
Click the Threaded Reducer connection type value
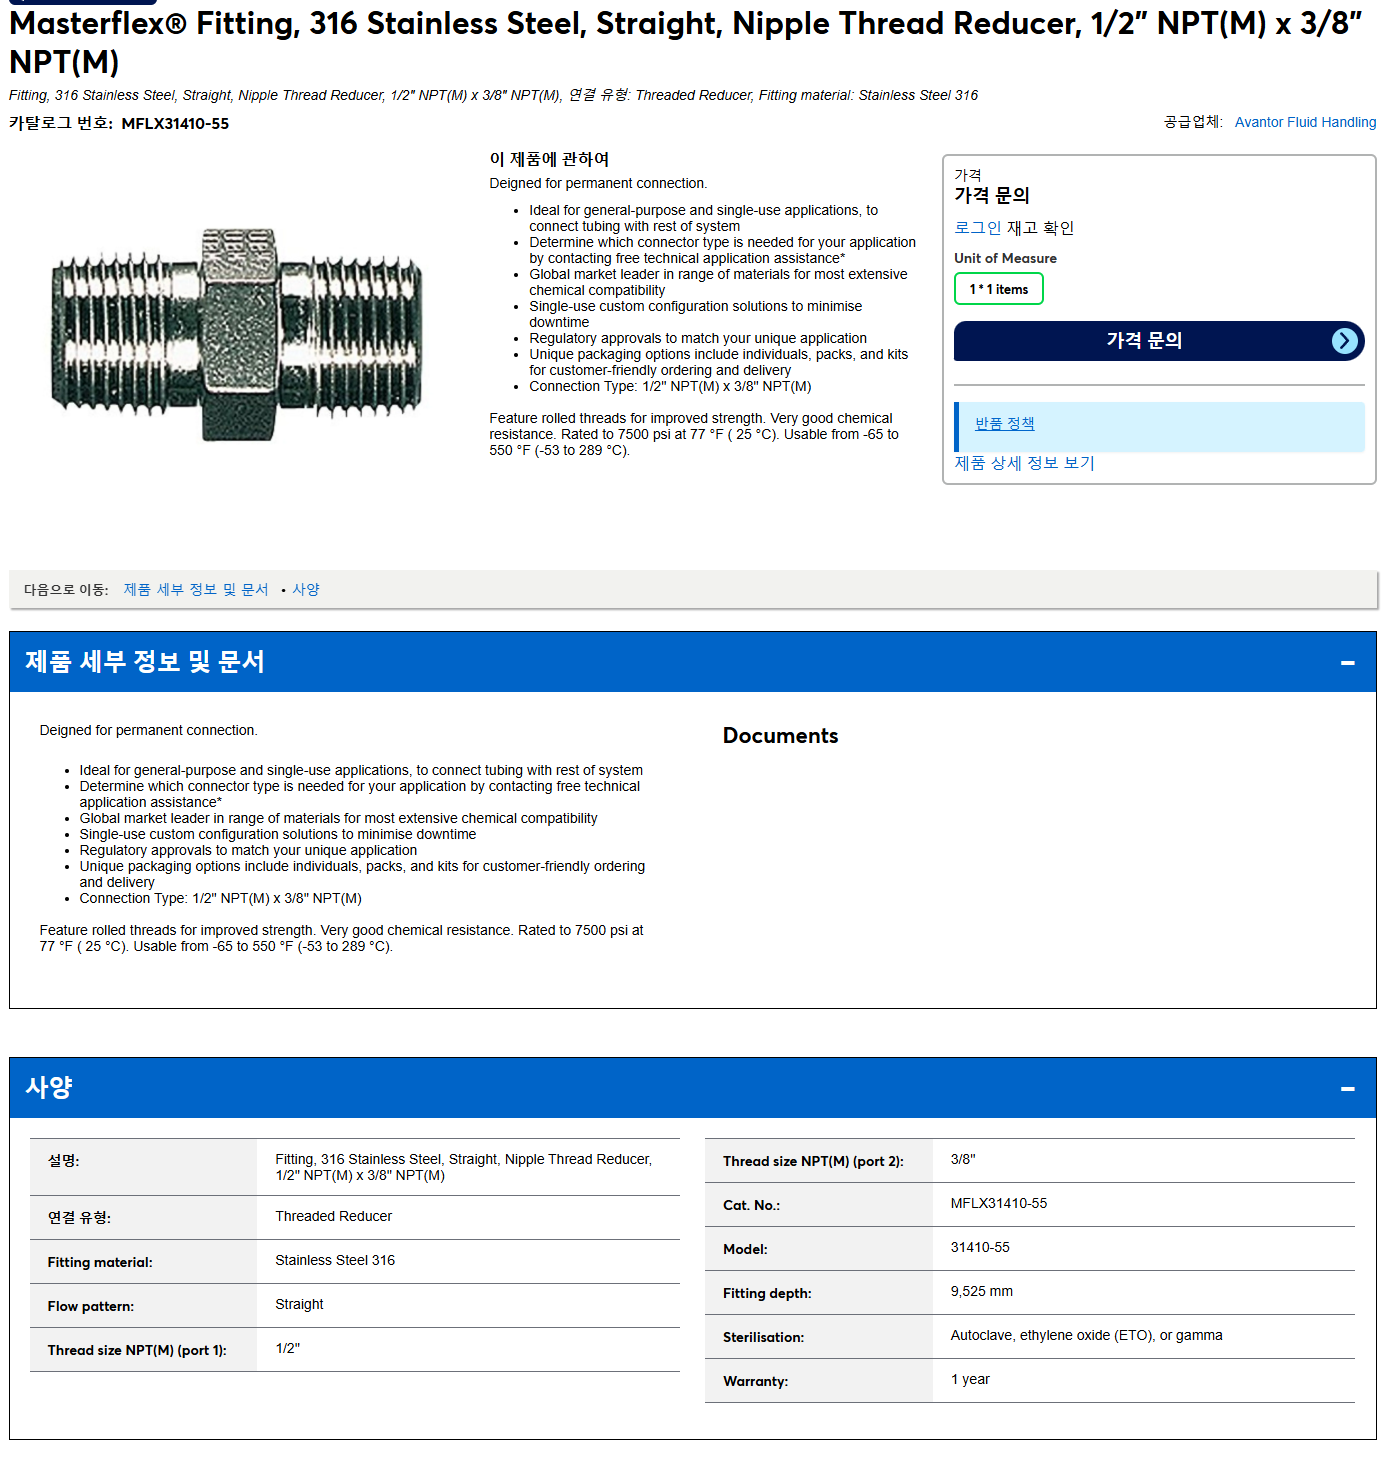click(x=333, y=1217)
